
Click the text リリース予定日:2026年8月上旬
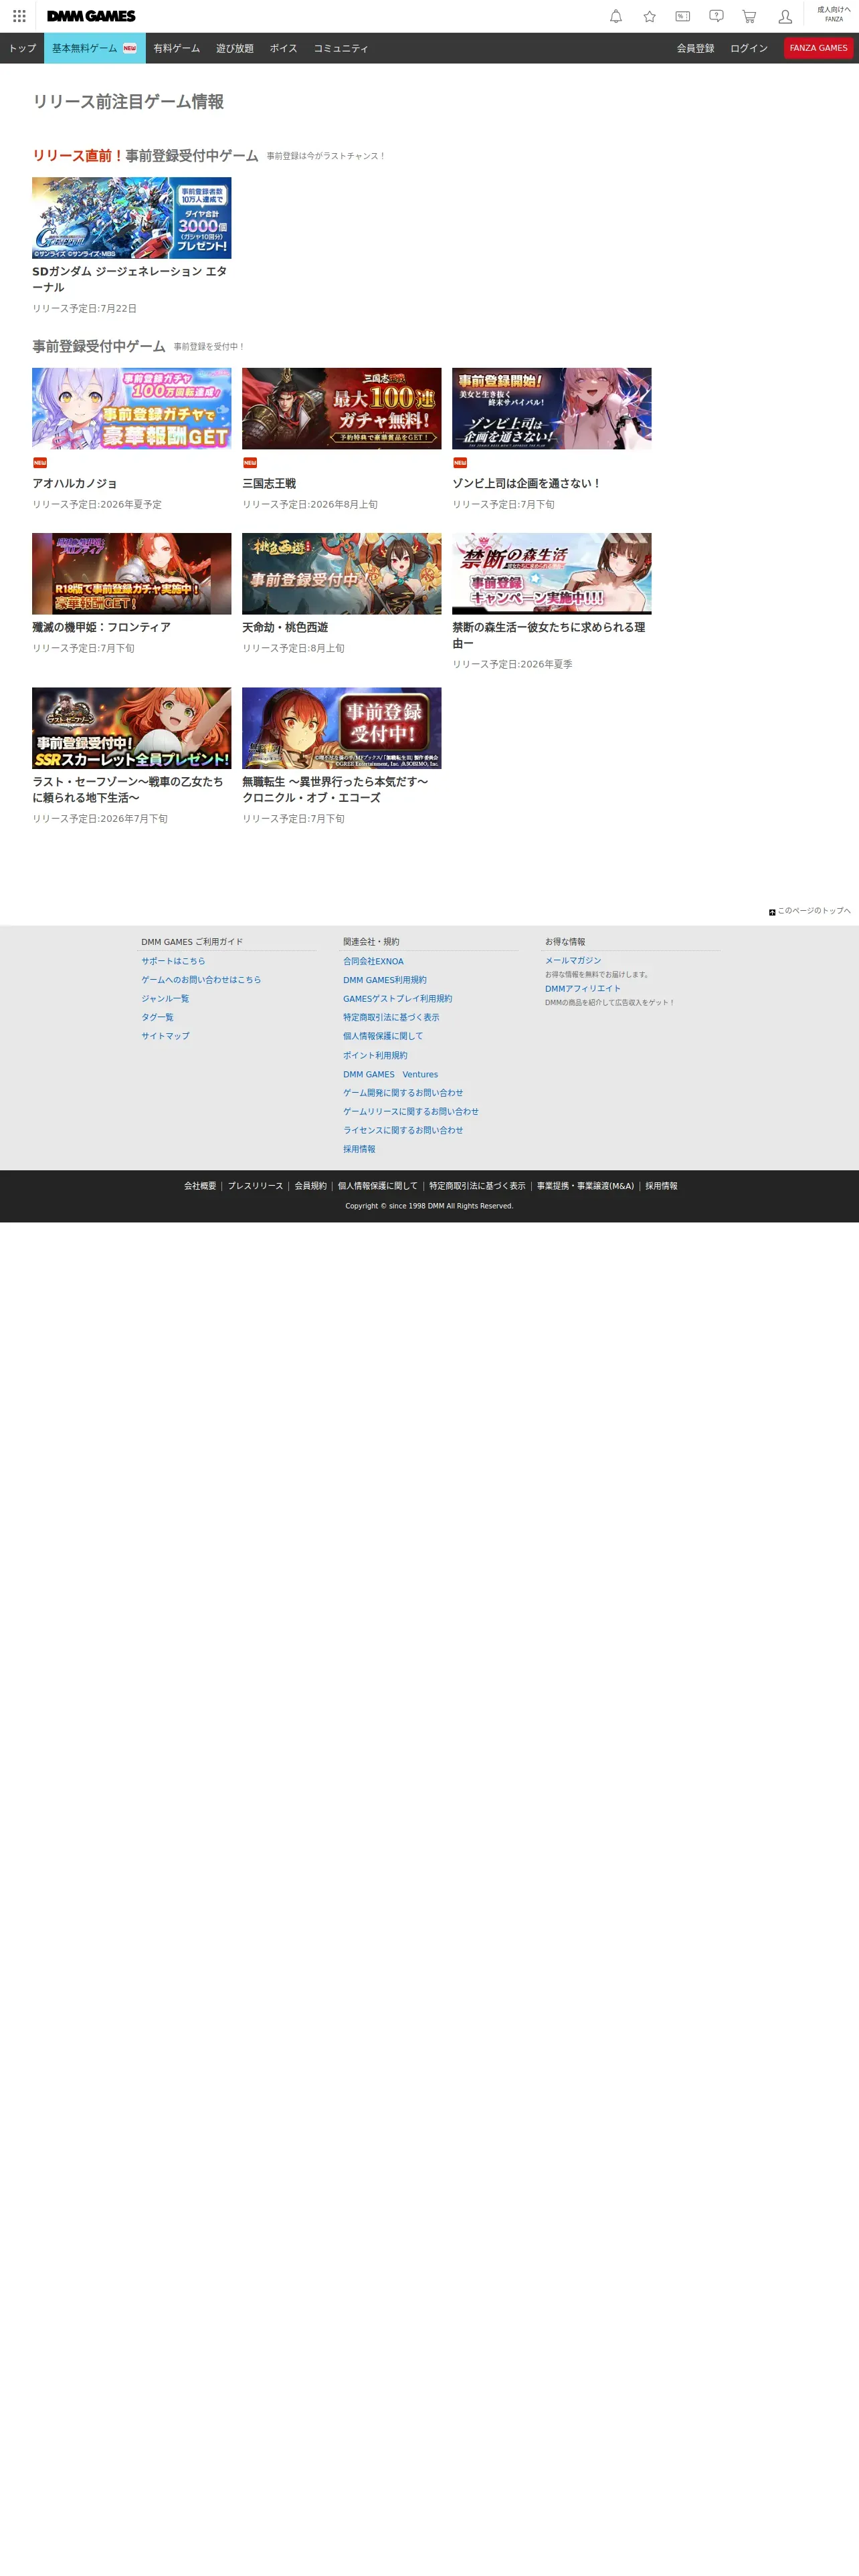pyautogui.click(x=310, y=505)
